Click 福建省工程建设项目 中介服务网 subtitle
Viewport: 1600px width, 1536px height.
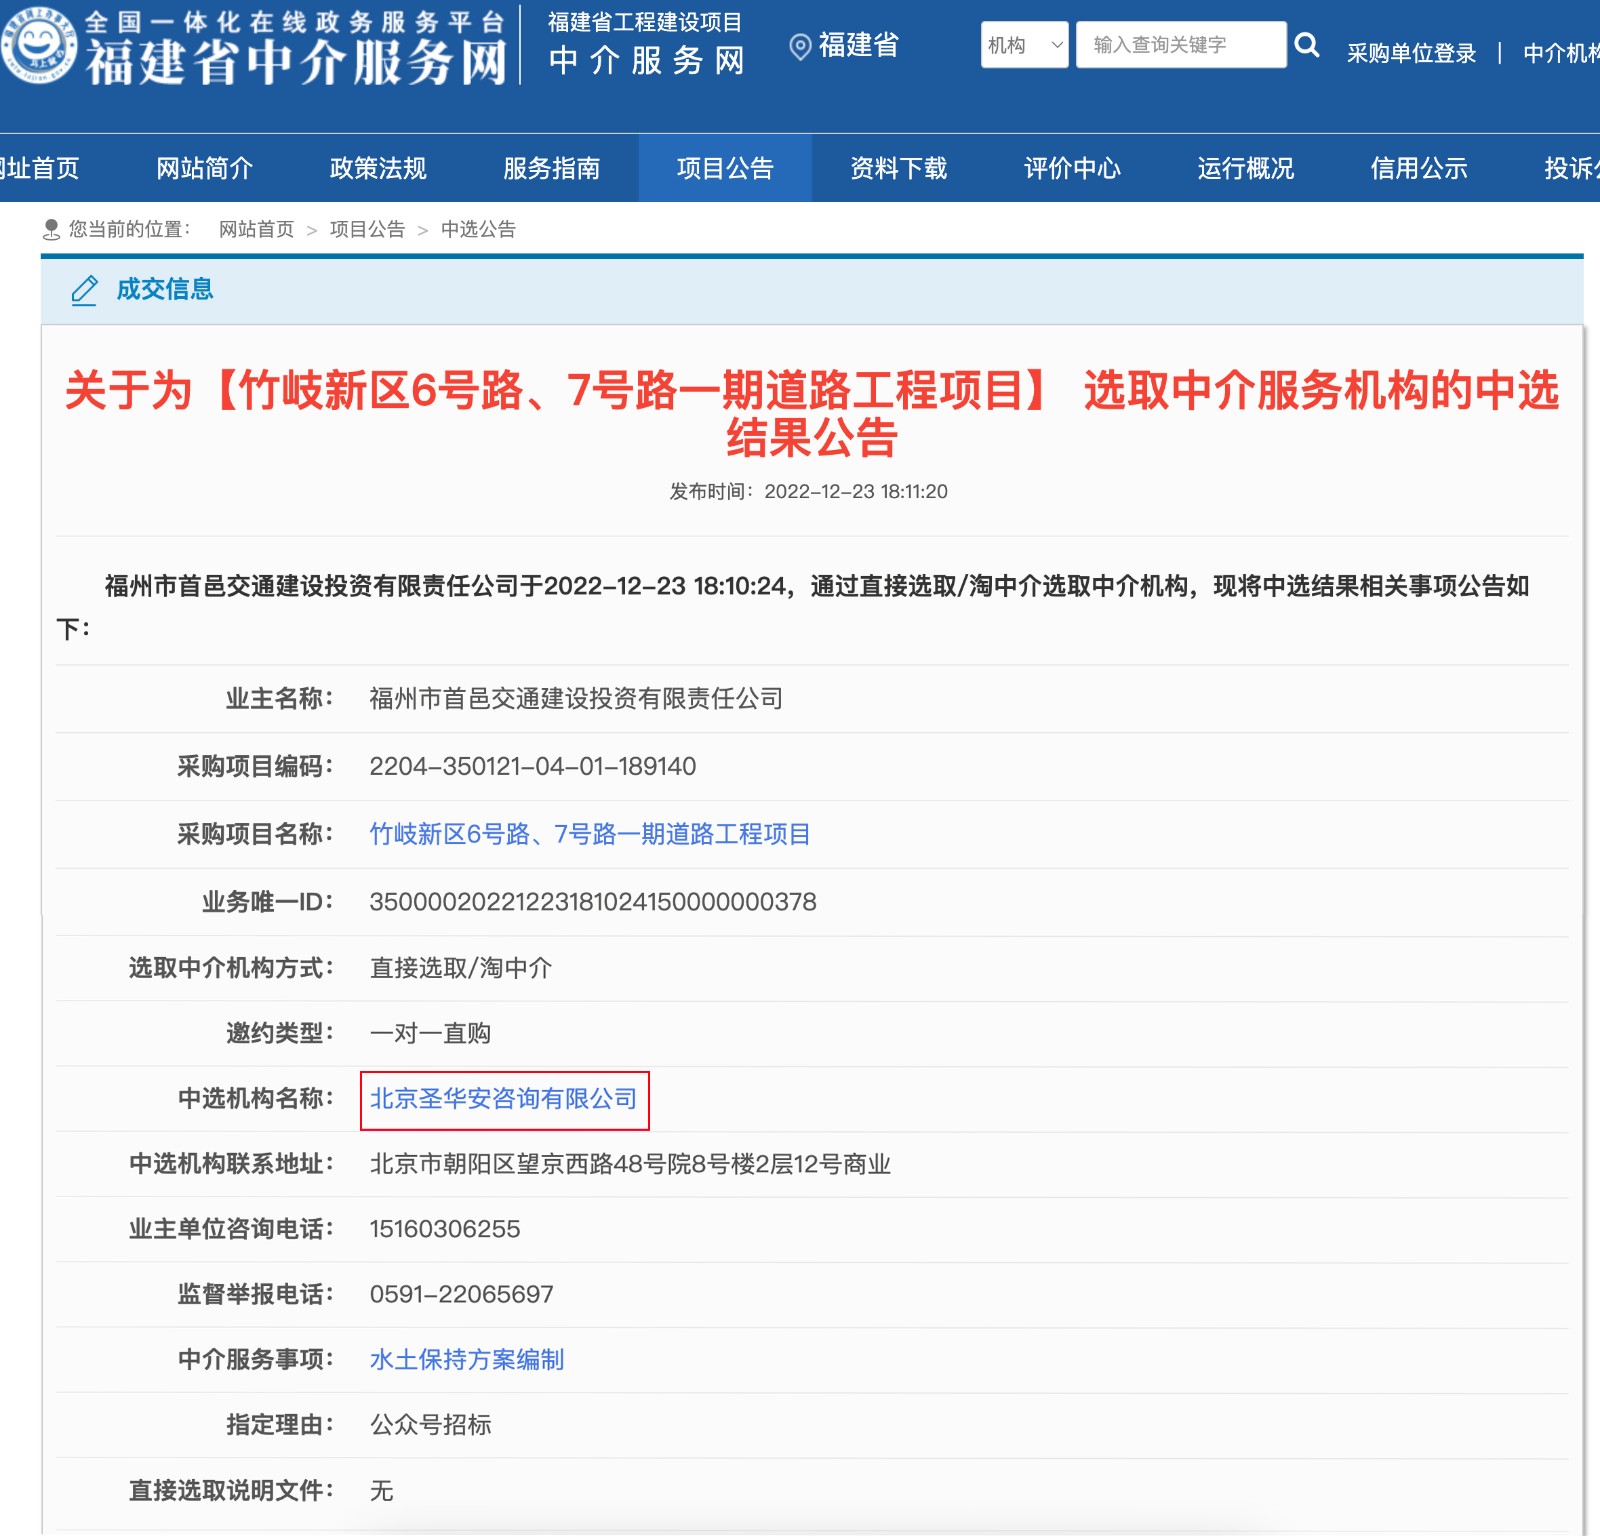(x=646, y=44)
